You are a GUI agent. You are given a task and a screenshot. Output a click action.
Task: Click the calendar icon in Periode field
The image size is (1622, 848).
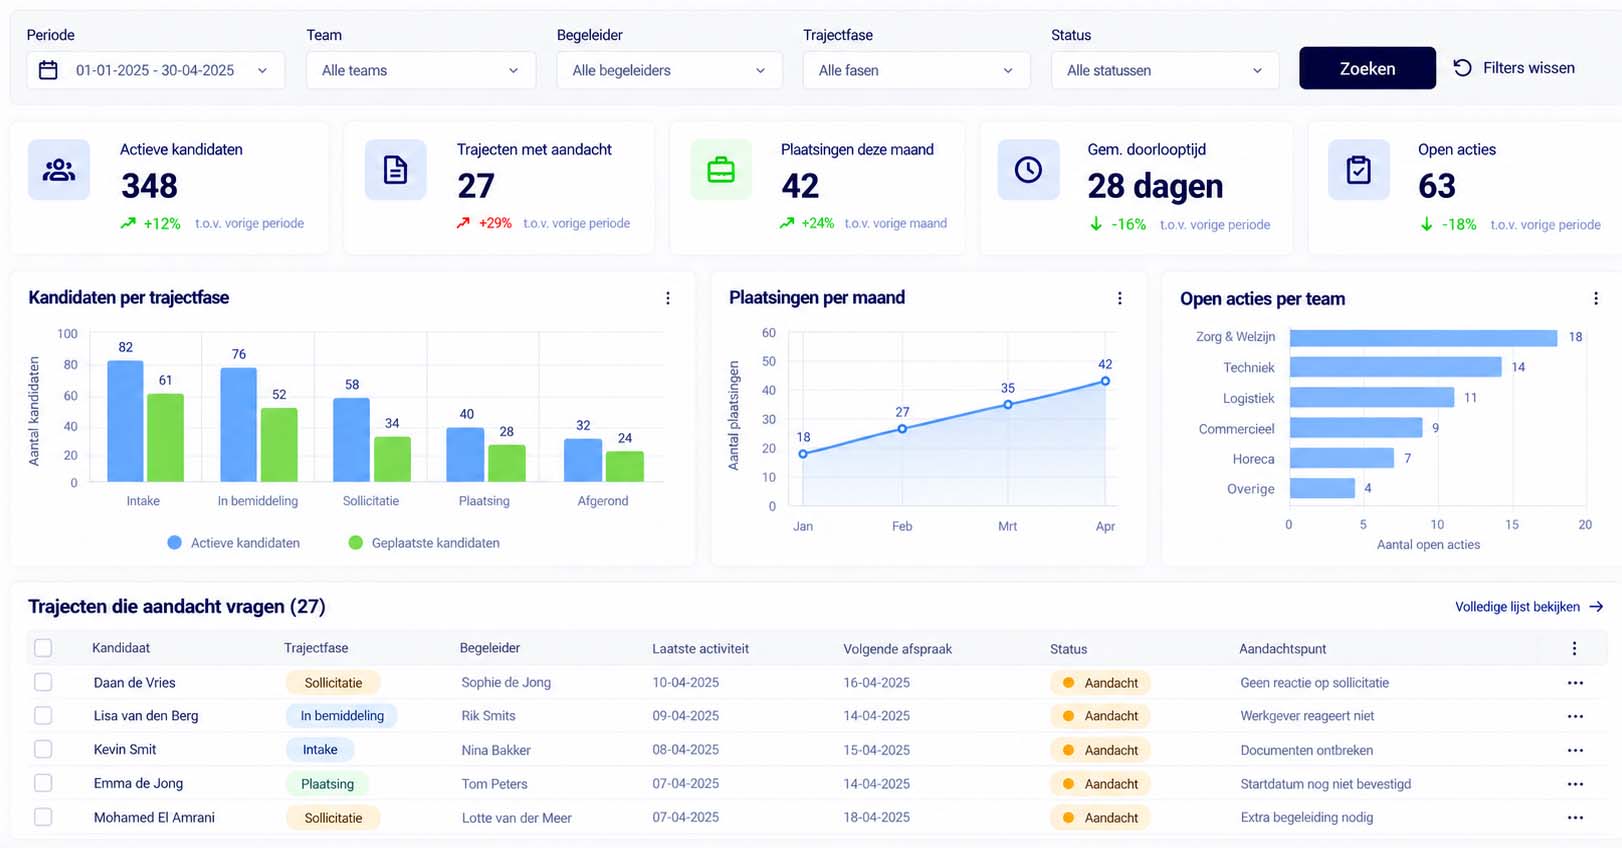pos(48,70)
